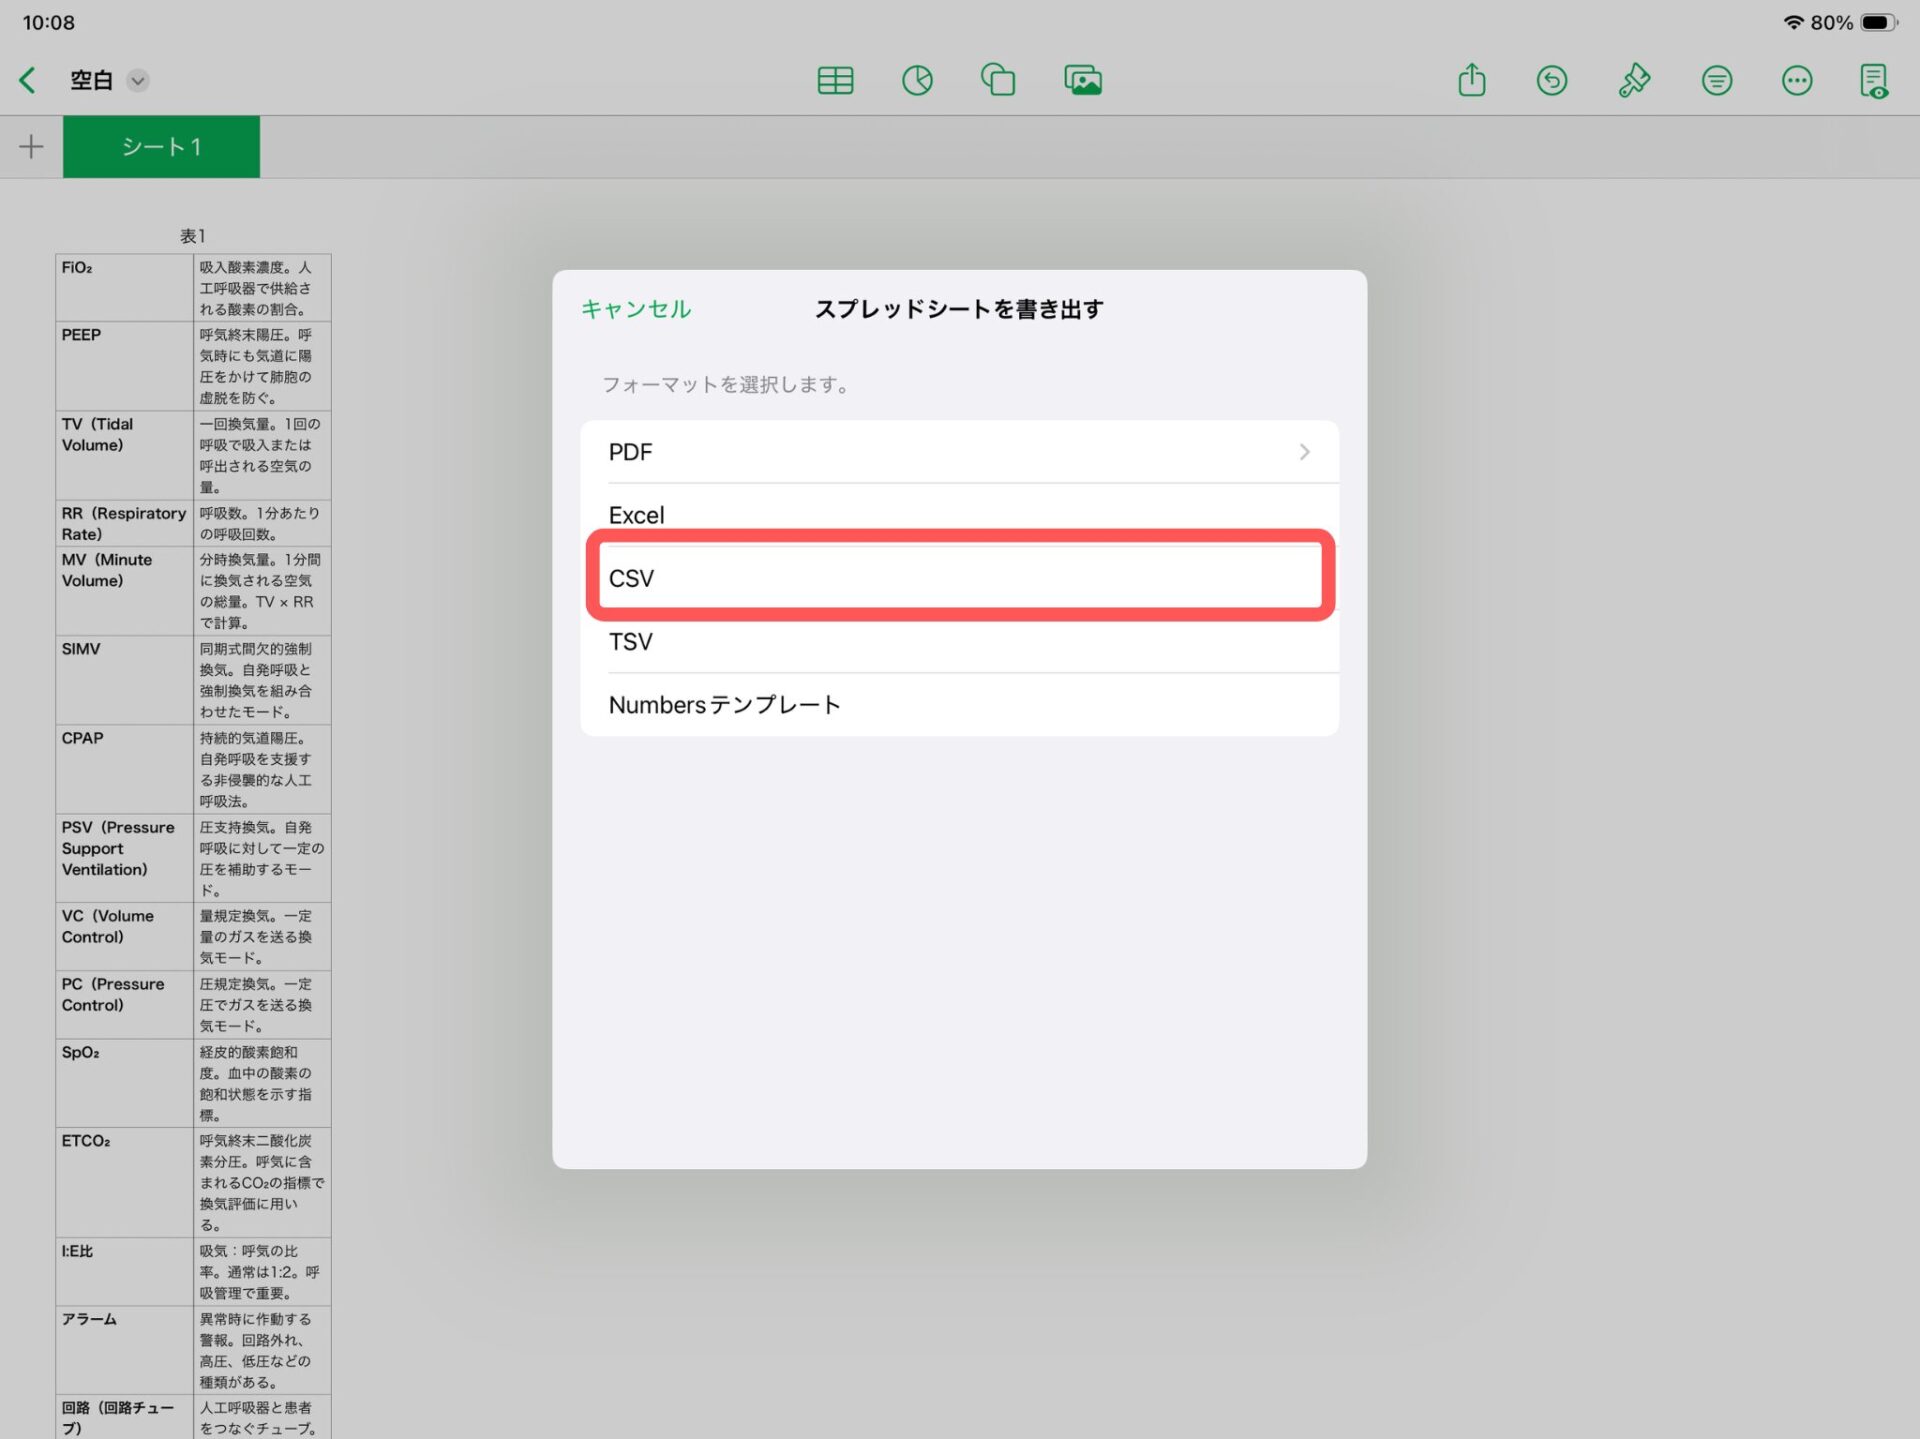Viewport: 1920px width, 1439px height.
Task: Tap the document activity icon at top right
Action: [x=1874, y=80]
